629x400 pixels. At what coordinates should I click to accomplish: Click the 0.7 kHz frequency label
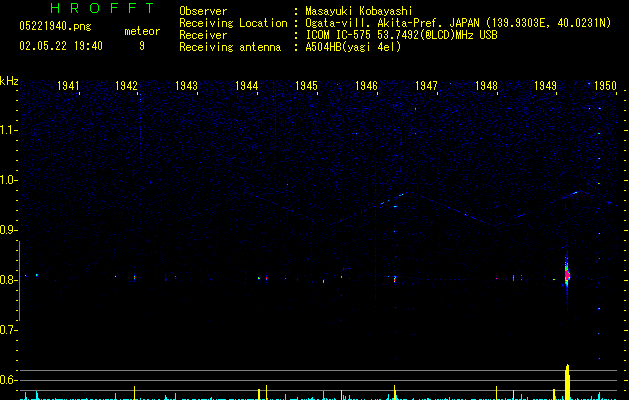[8, 330]
